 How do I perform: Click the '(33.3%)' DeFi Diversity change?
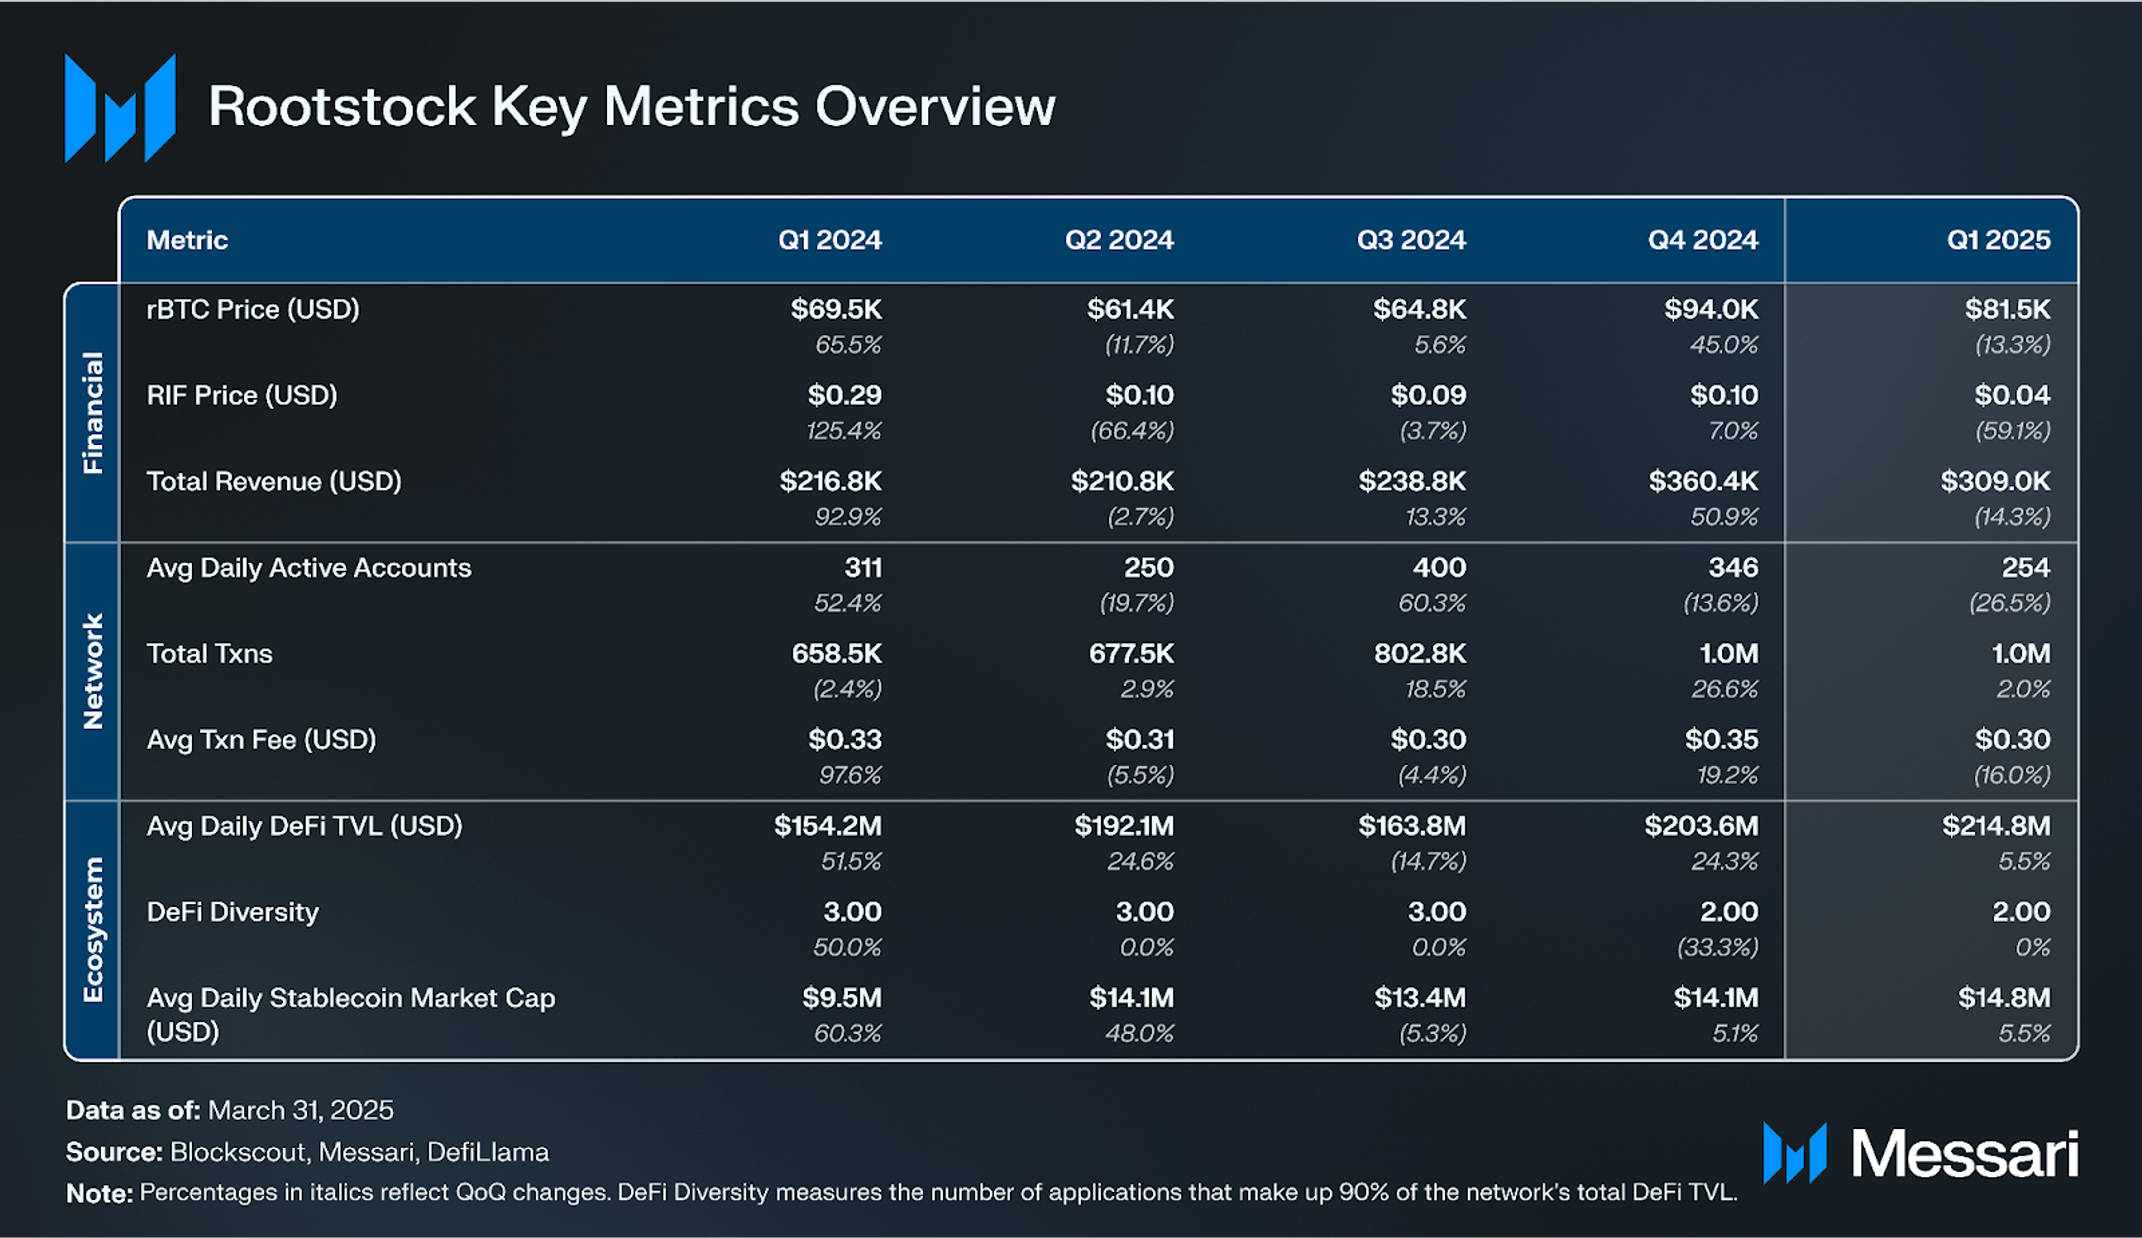(x=1717, y=947)
